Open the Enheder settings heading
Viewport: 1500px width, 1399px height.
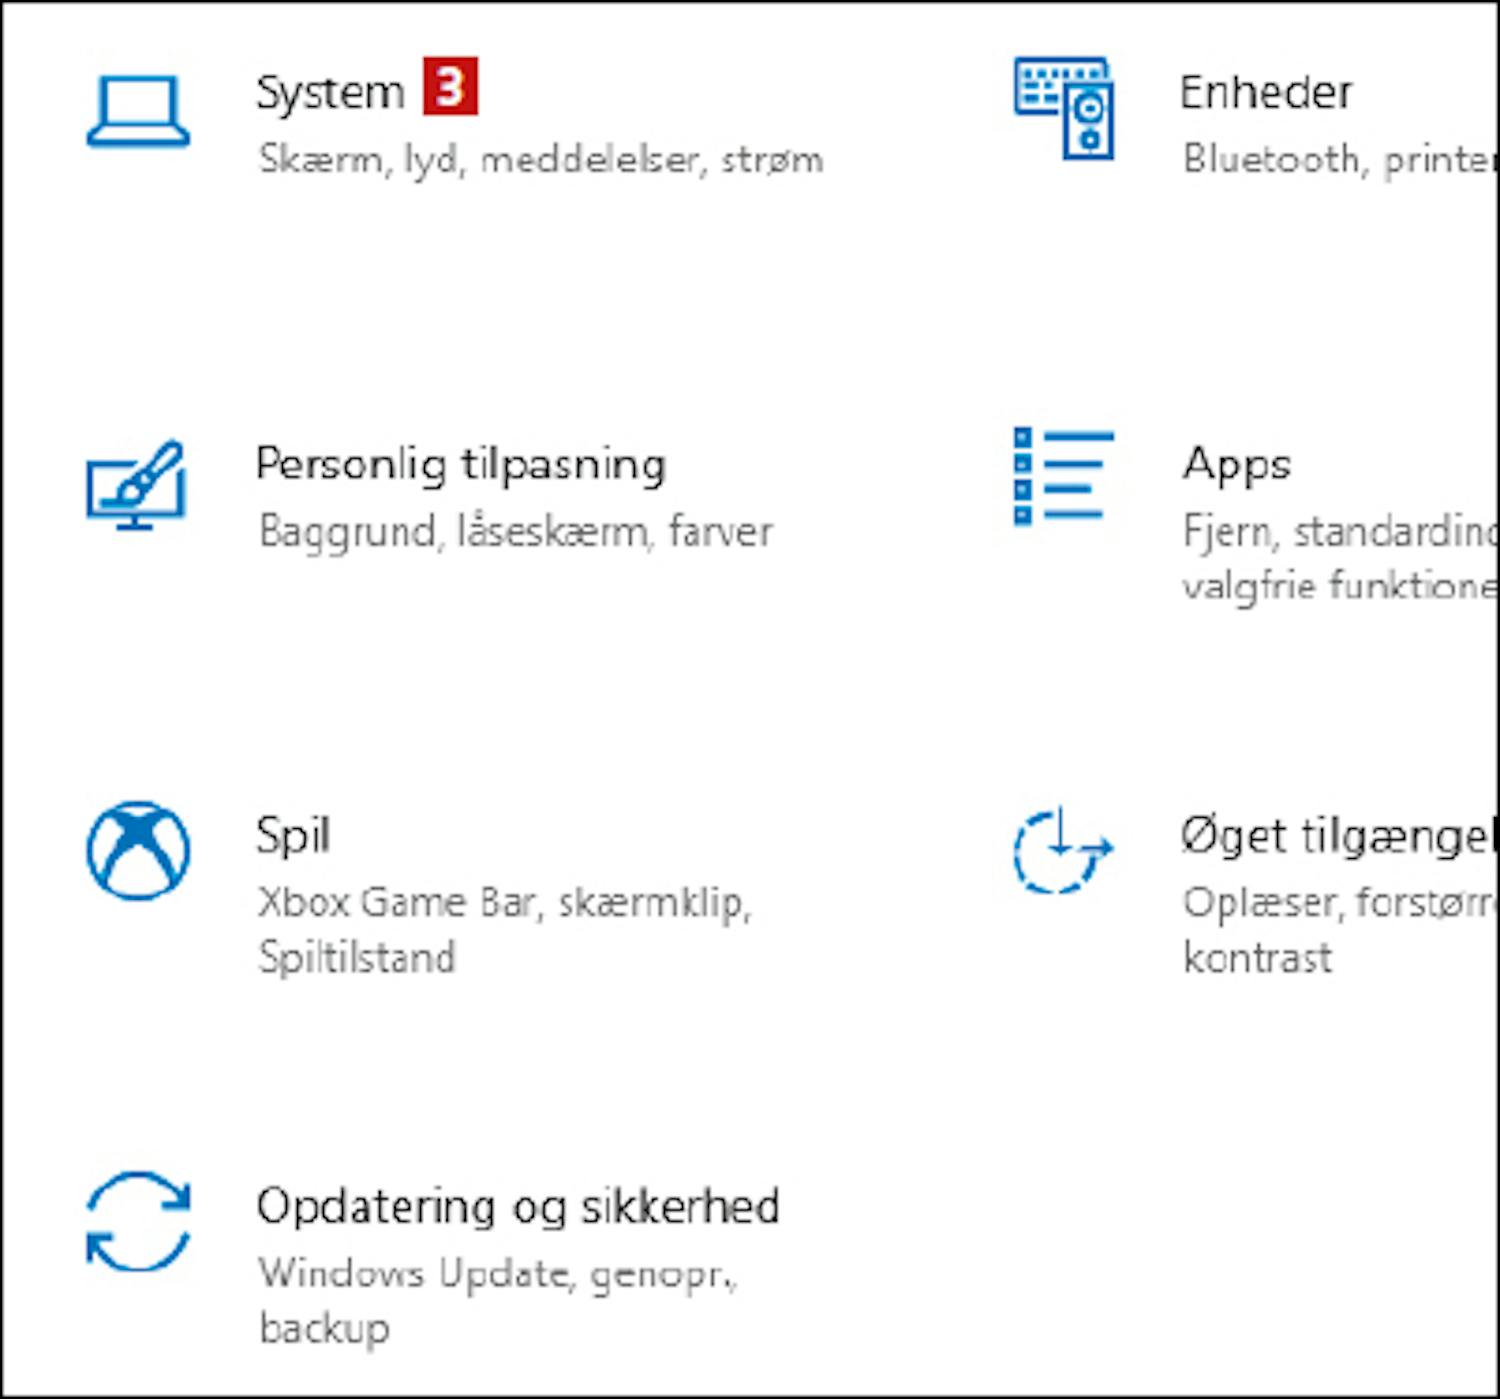coord(1266,92)
